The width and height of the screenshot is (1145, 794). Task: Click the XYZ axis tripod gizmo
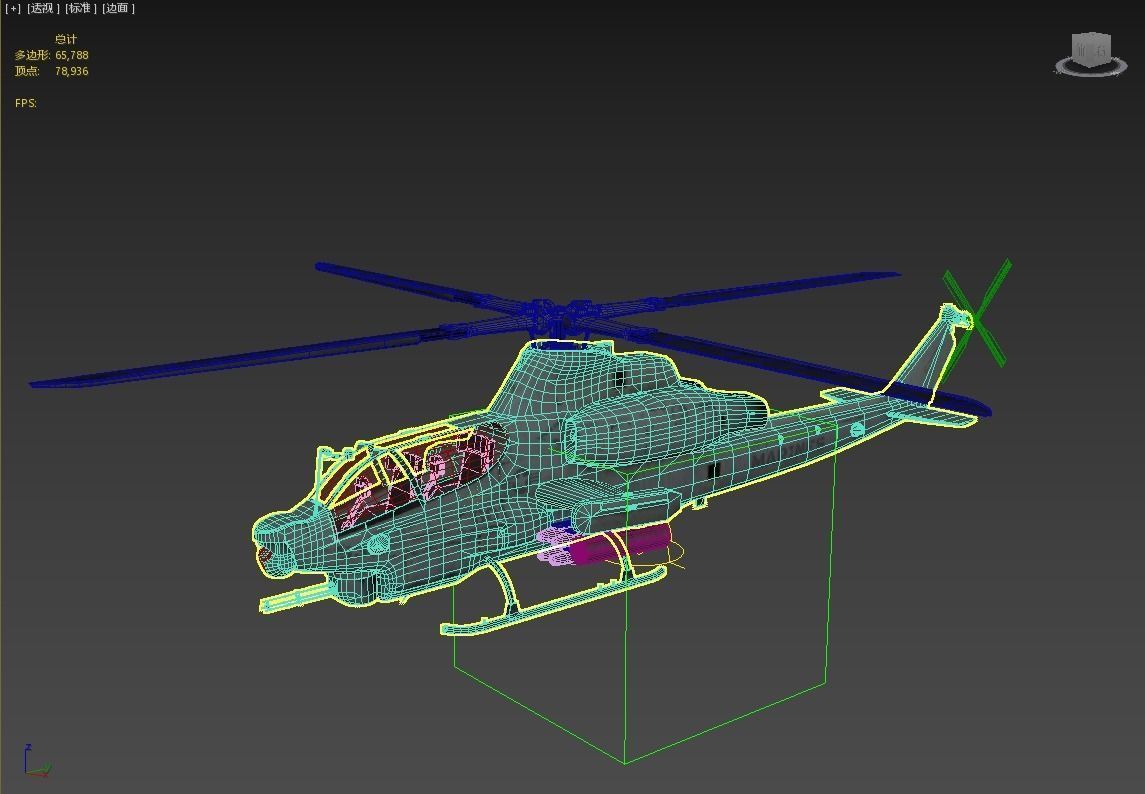(x=35, y=761)
